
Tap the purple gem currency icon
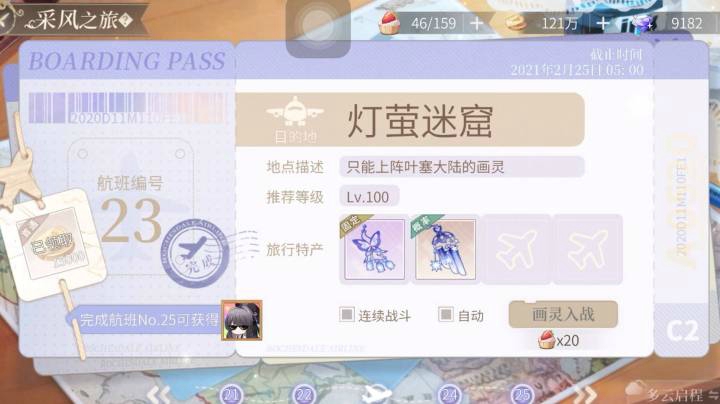(642, 24)
